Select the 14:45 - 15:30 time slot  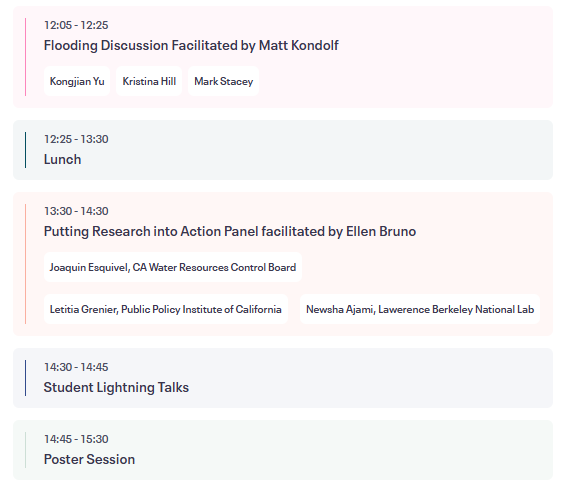pyautogui.click(x=76, y=439)
